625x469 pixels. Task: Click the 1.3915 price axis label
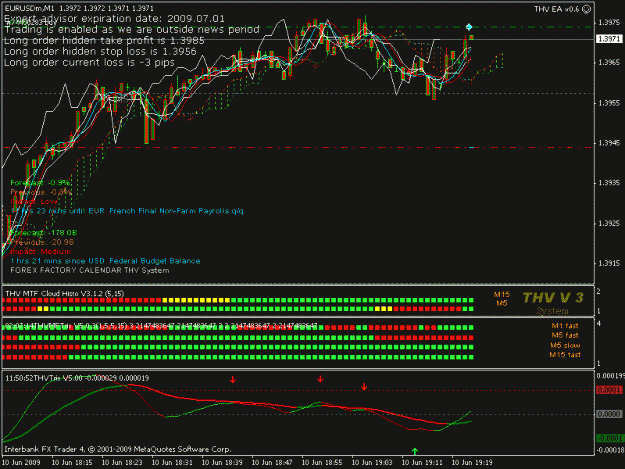click(x=609, y=263)
